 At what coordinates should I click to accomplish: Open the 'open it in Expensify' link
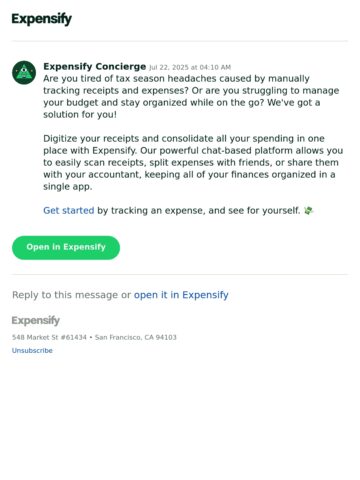(181, 295)
